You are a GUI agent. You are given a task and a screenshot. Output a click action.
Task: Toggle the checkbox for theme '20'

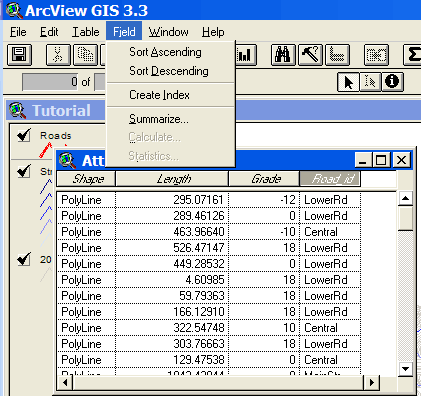pos(24,259)
